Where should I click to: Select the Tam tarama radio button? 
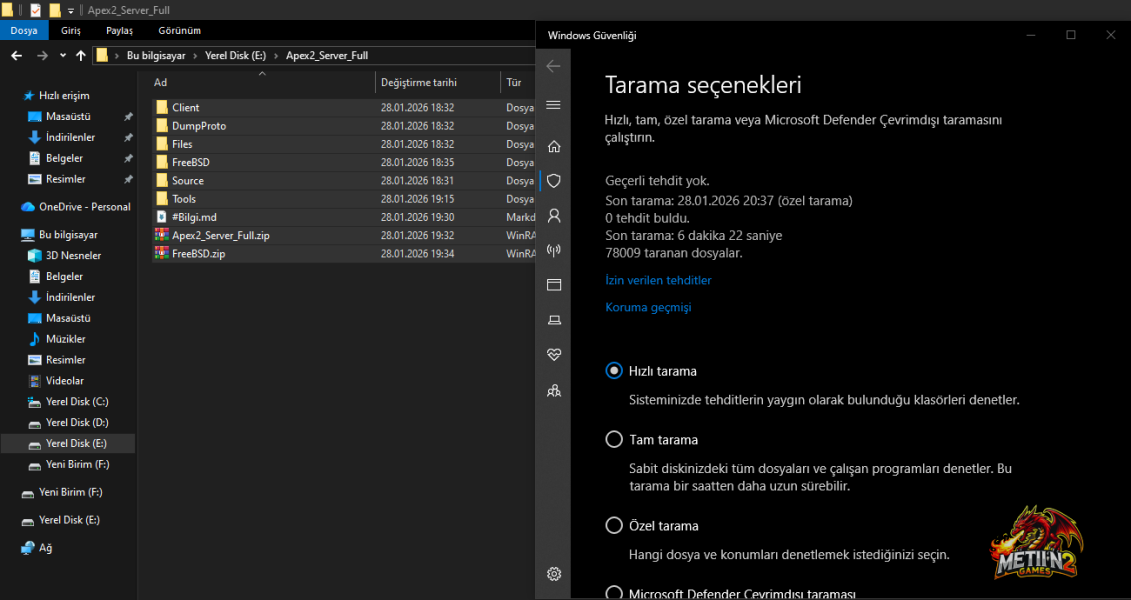(x=614, y=439)
